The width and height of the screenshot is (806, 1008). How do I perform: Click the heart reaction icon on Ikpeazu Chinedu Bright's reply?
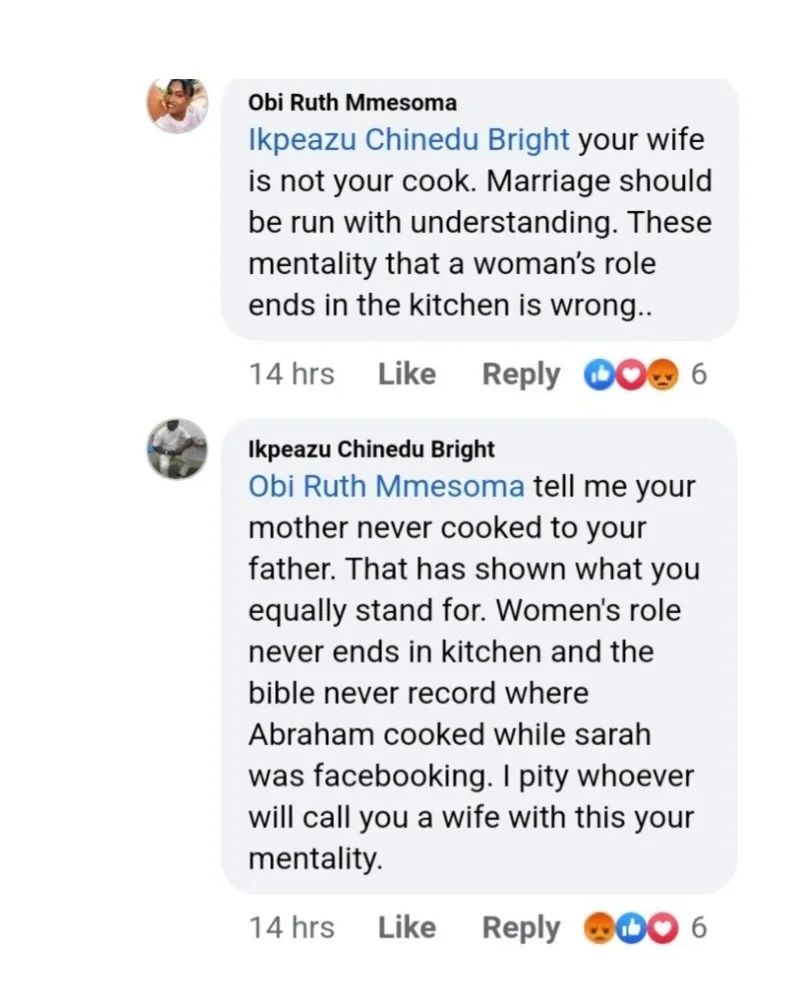[x=661, y=928]
